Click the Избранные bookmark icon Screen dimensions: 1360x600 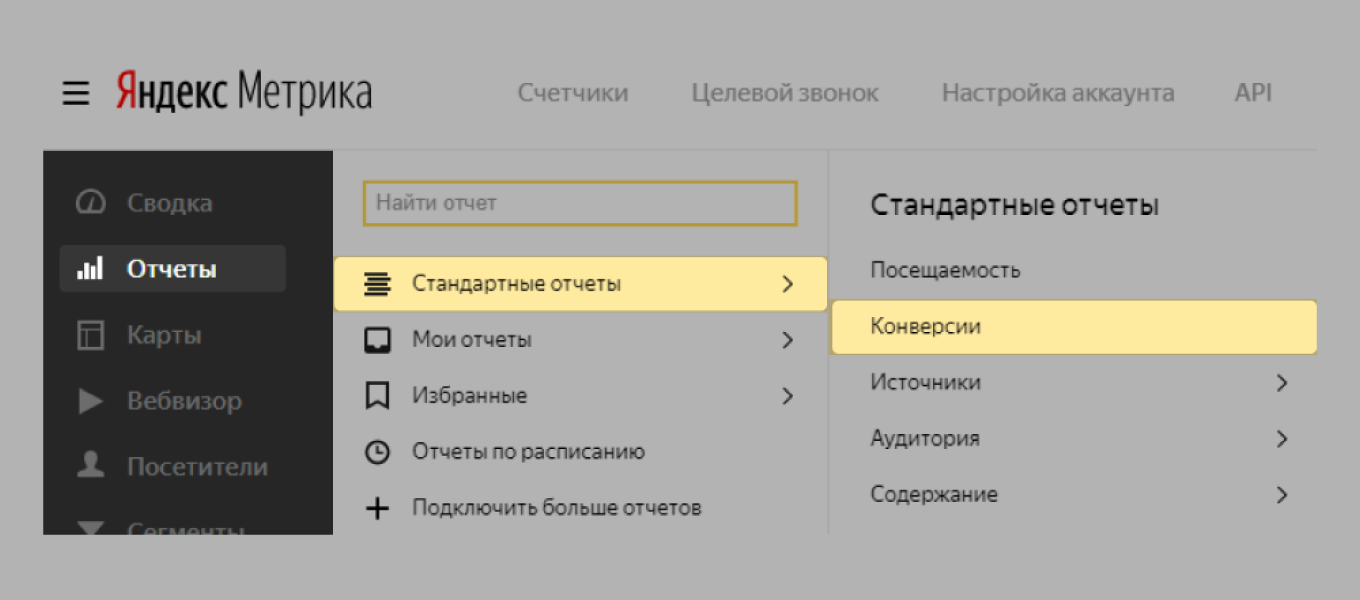377,396
